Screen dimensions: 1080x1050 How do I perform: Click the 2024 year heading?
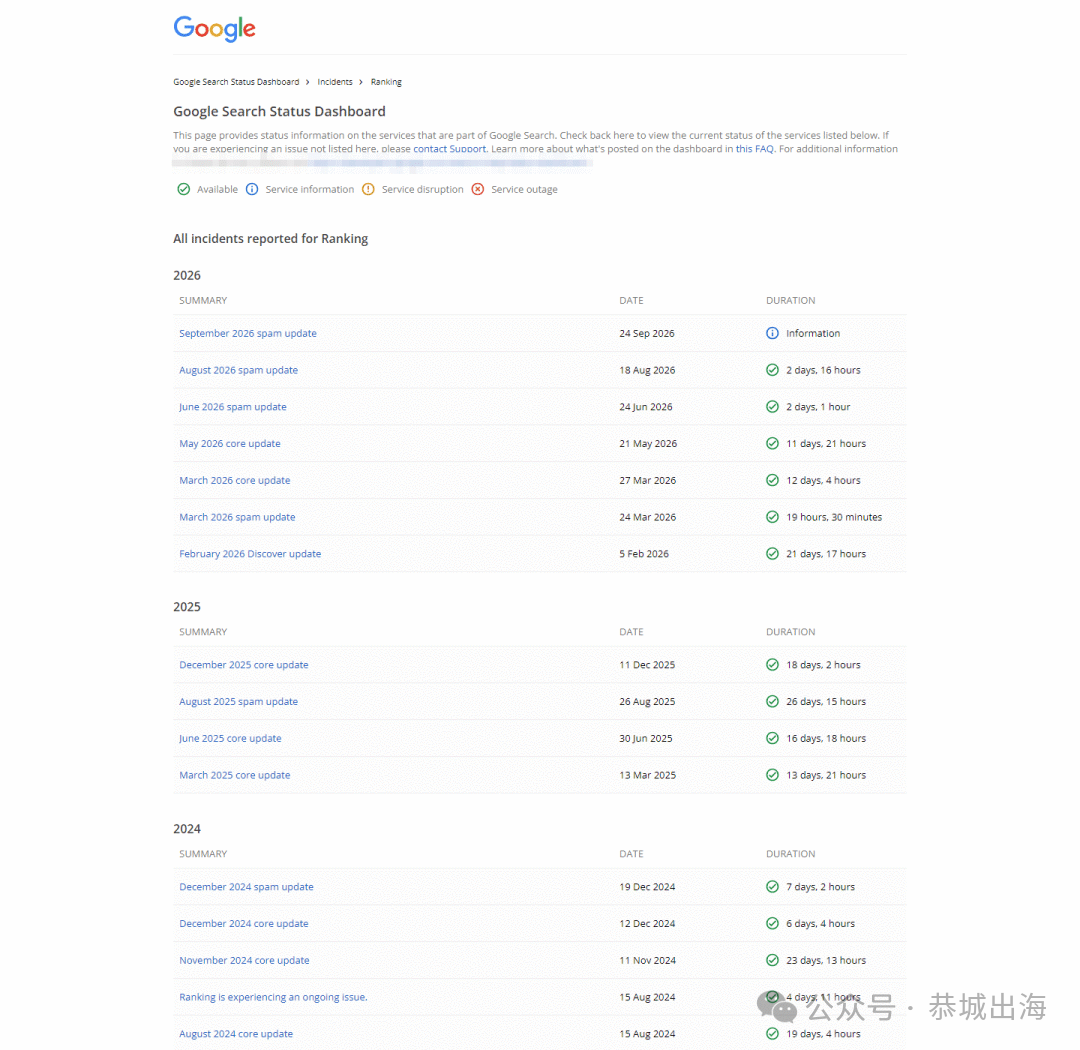pos(187,829)
